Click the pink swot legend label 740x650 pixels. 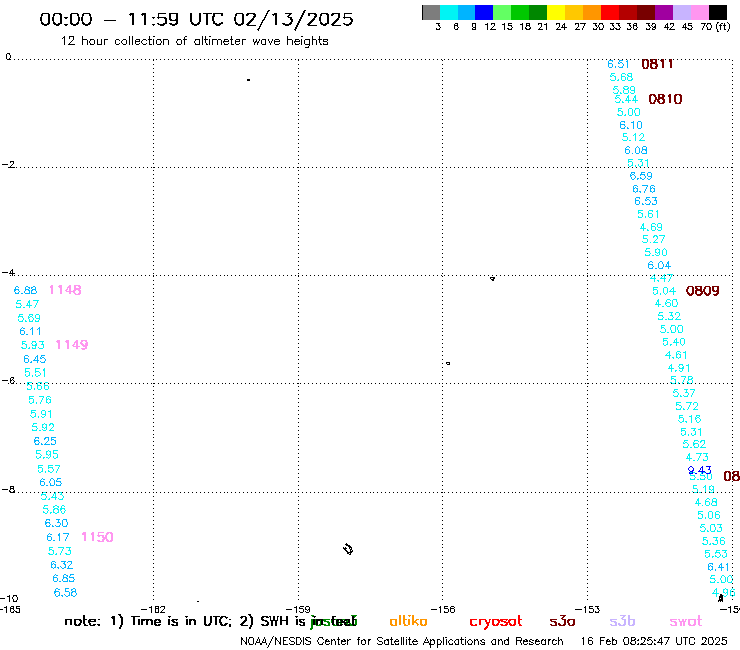point(686,622)
